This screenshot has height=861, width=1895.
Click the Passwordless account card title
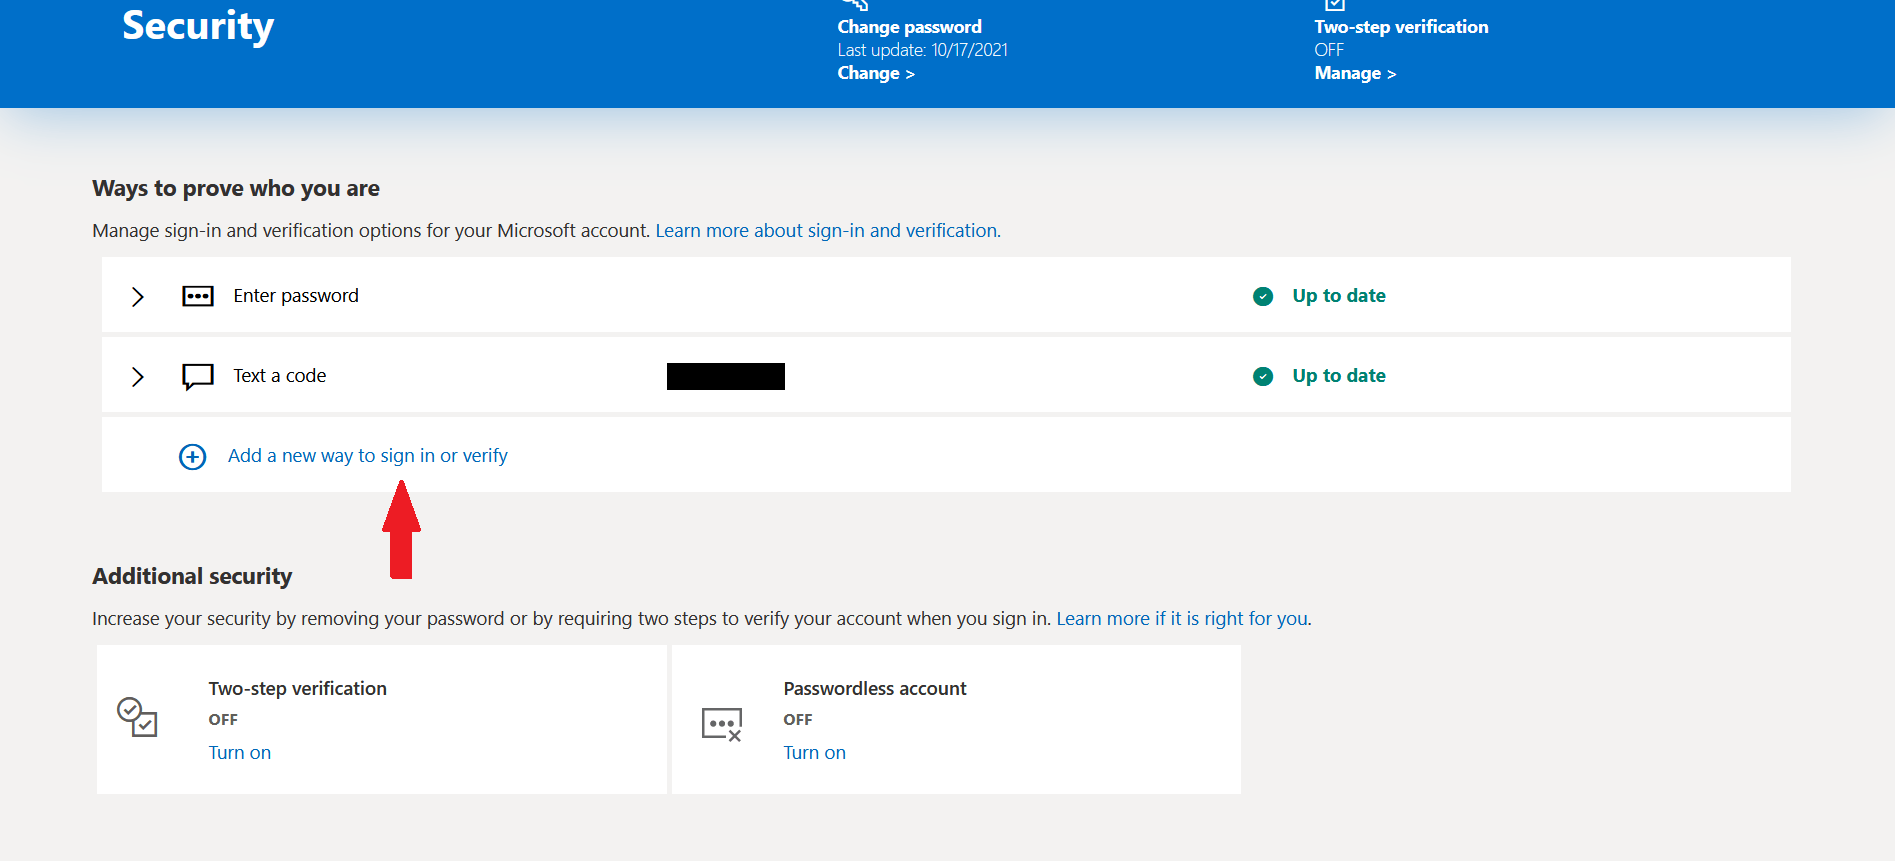click(875, 689)
